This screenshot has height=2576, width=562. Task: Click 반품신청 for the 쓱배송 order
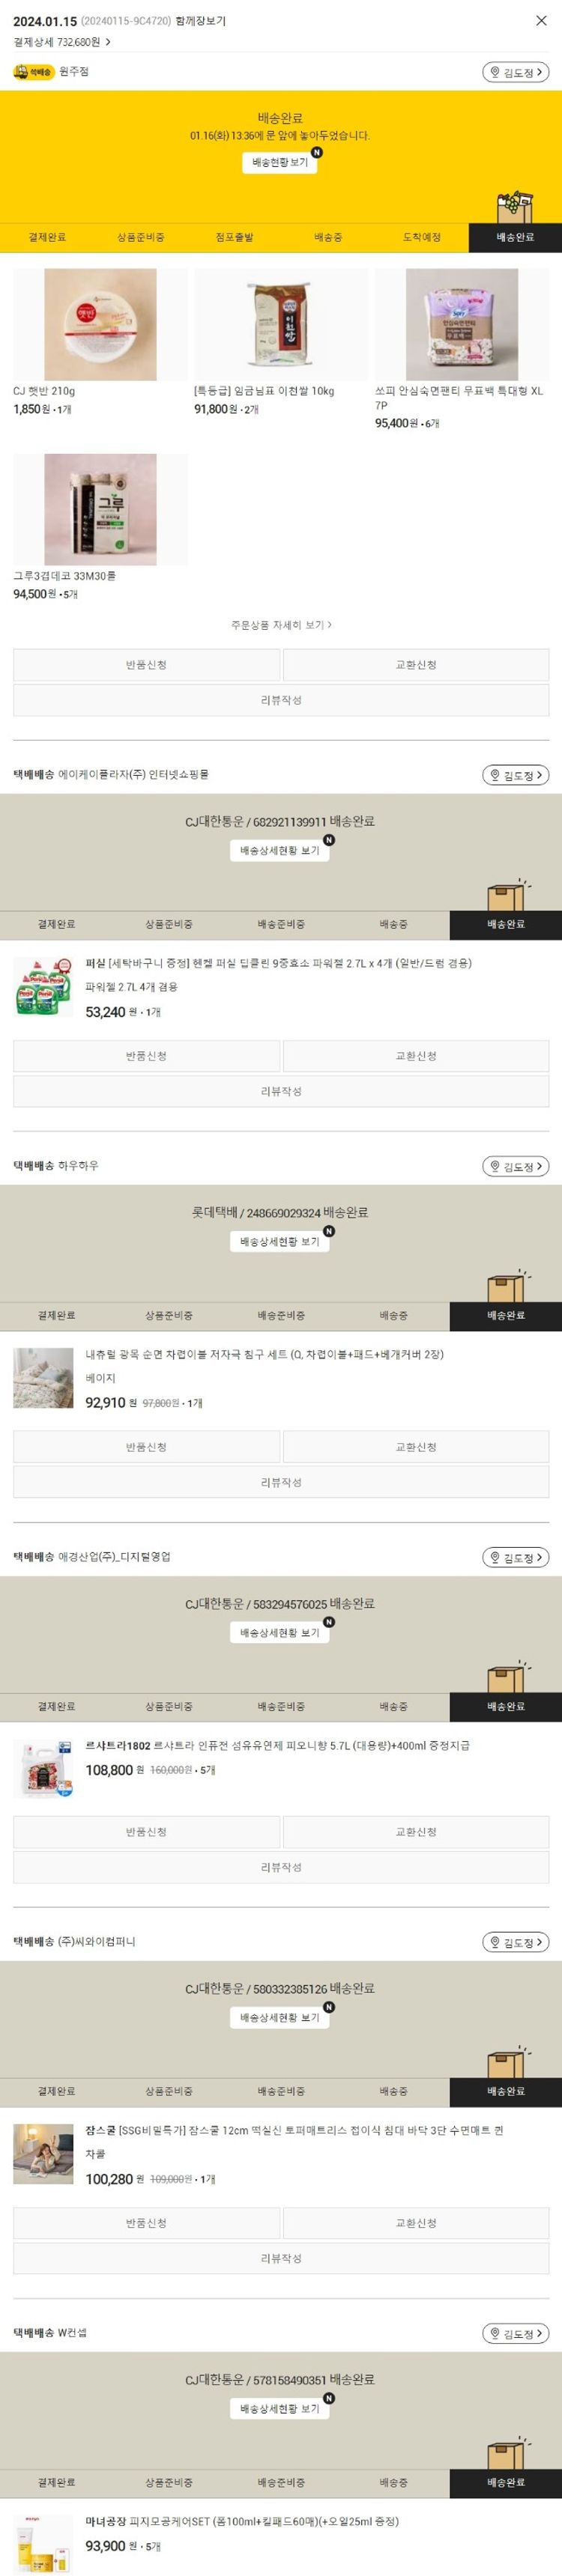click(x=146, y=665)
